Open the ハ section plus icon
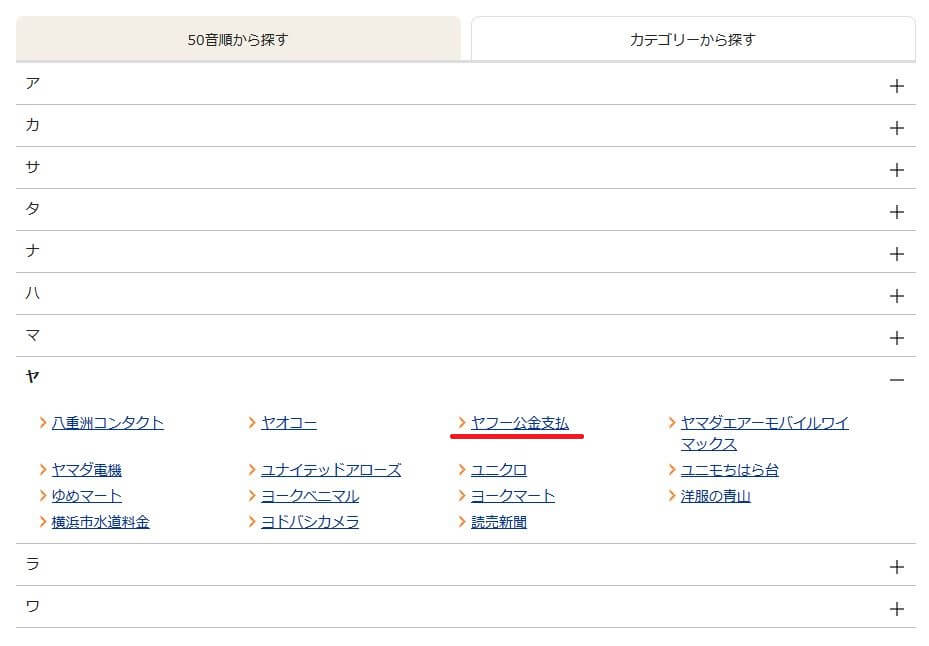The image size is (929, 646). (x=896, y=296)
